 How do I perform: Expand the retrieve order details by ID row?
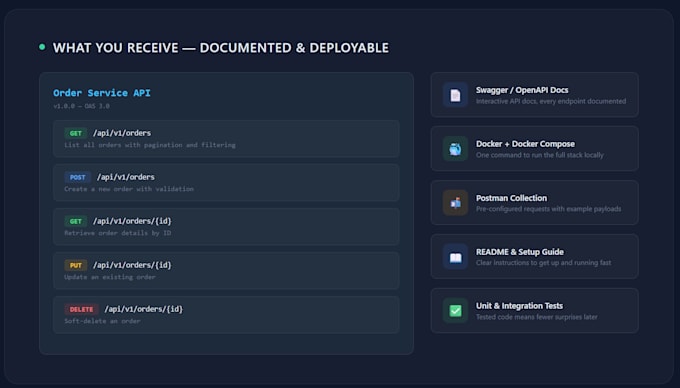226,227
